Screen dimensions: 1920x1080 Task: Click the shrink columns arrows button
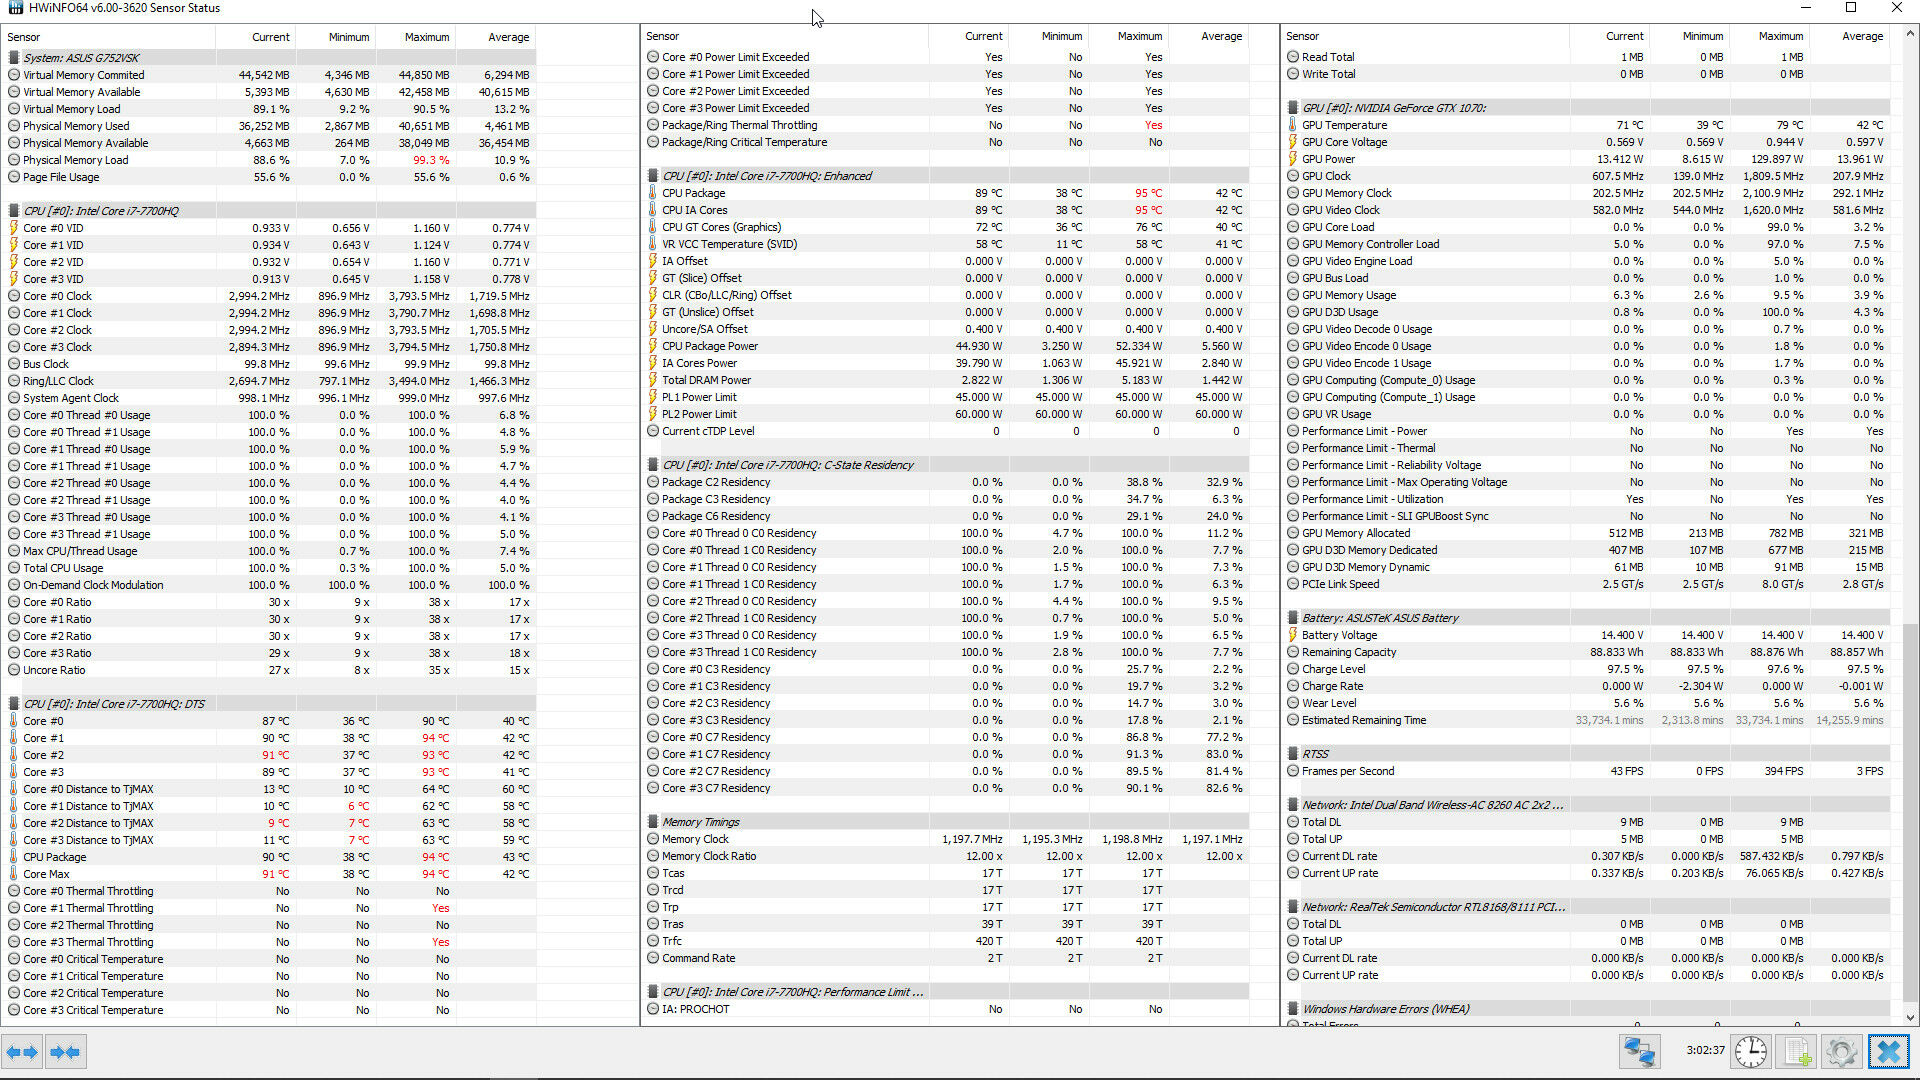65,1052
